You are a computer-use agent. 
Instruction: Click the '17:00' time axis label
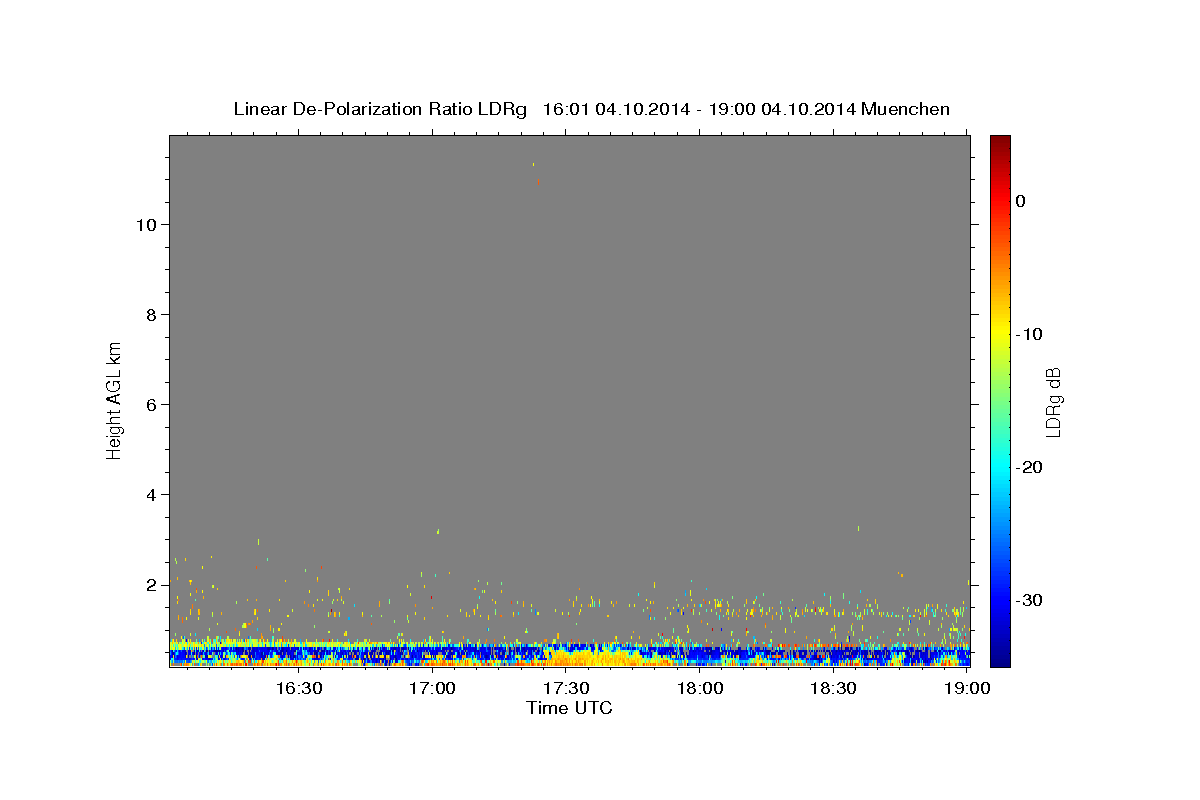click(432, 688)
